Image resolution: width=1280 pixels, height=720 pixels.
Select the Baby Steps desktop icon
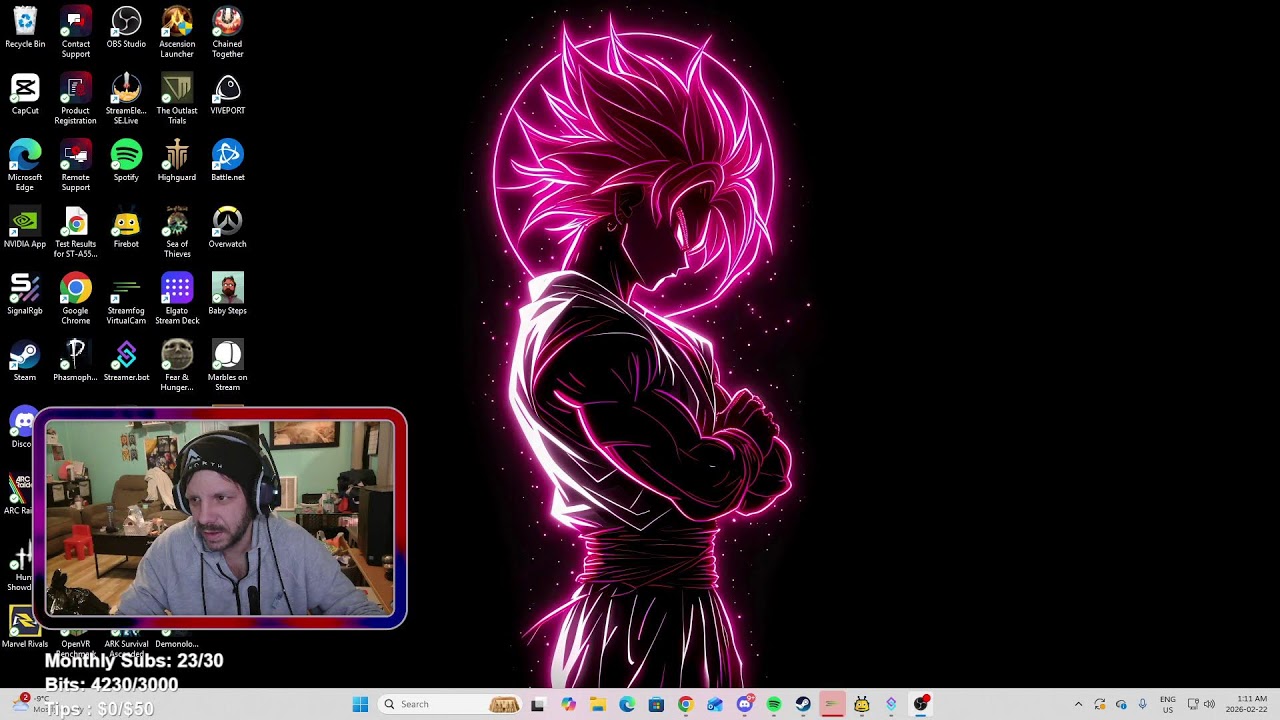pos(227,294)
